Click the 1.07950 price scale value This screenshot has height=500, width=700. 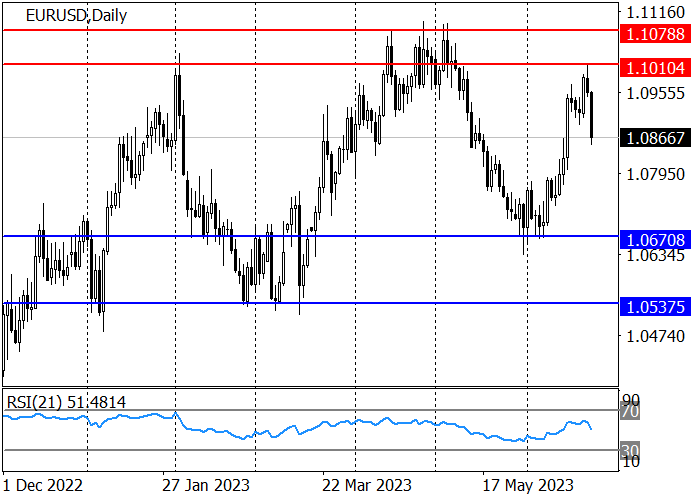[655, 174]
